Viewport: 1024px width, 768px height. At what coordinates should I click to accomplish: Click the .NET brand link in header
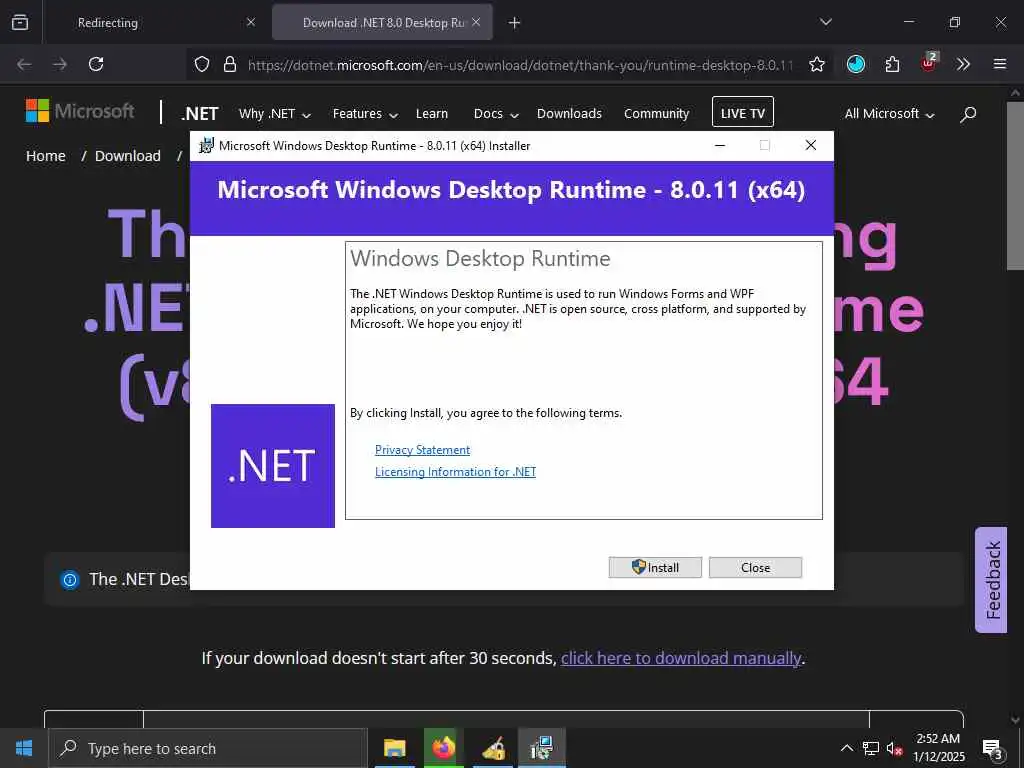pyautogui.click(x=200, y=114)
